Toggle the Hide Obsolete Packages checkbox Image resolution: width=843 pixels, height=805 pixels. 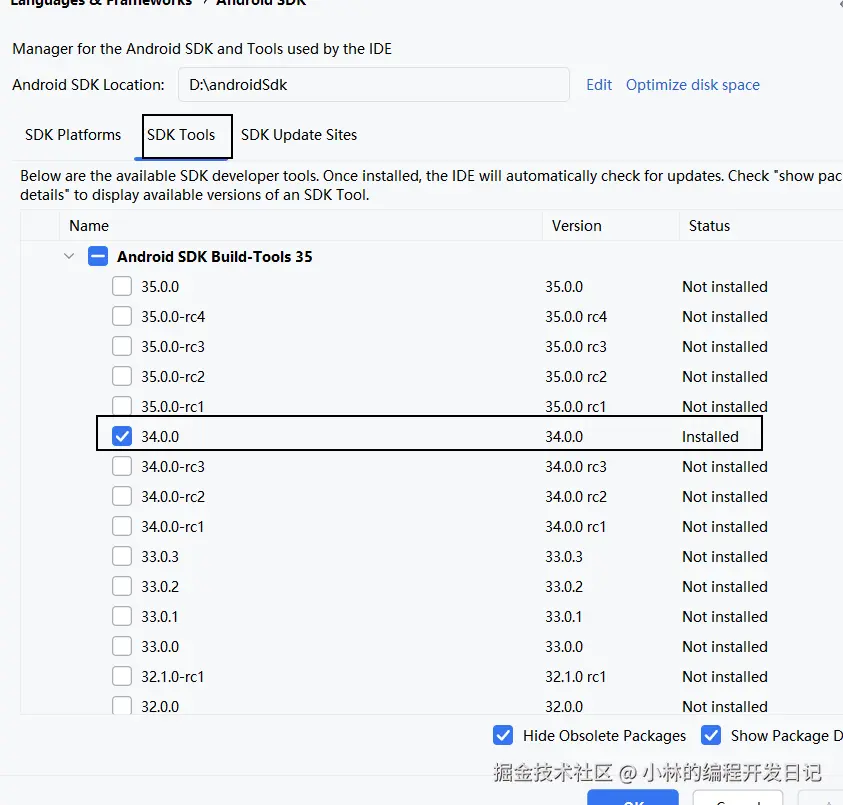(503, 735)
